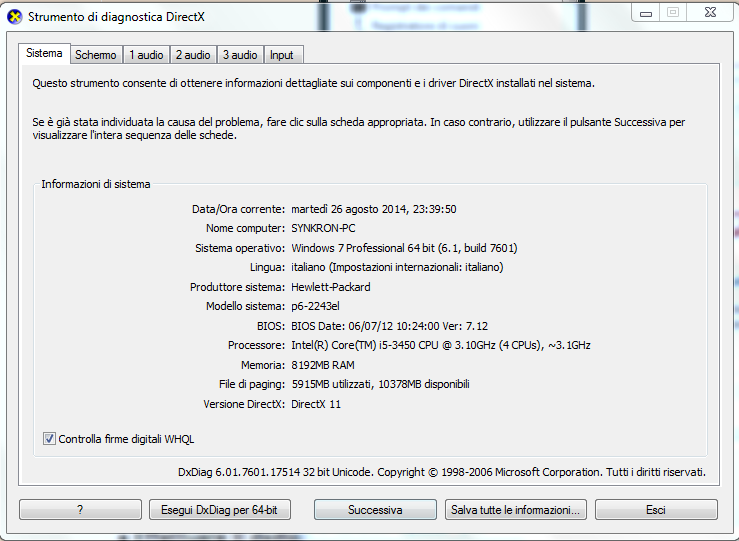Show the 3 audio tab

239,55
